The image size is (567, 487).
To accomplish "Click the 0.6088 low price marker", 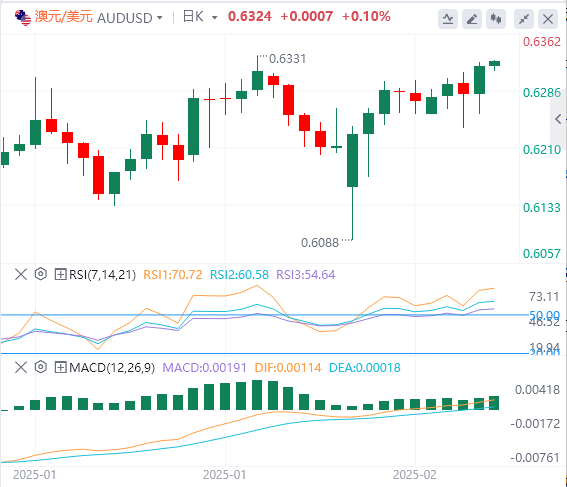I will point(320,243).
